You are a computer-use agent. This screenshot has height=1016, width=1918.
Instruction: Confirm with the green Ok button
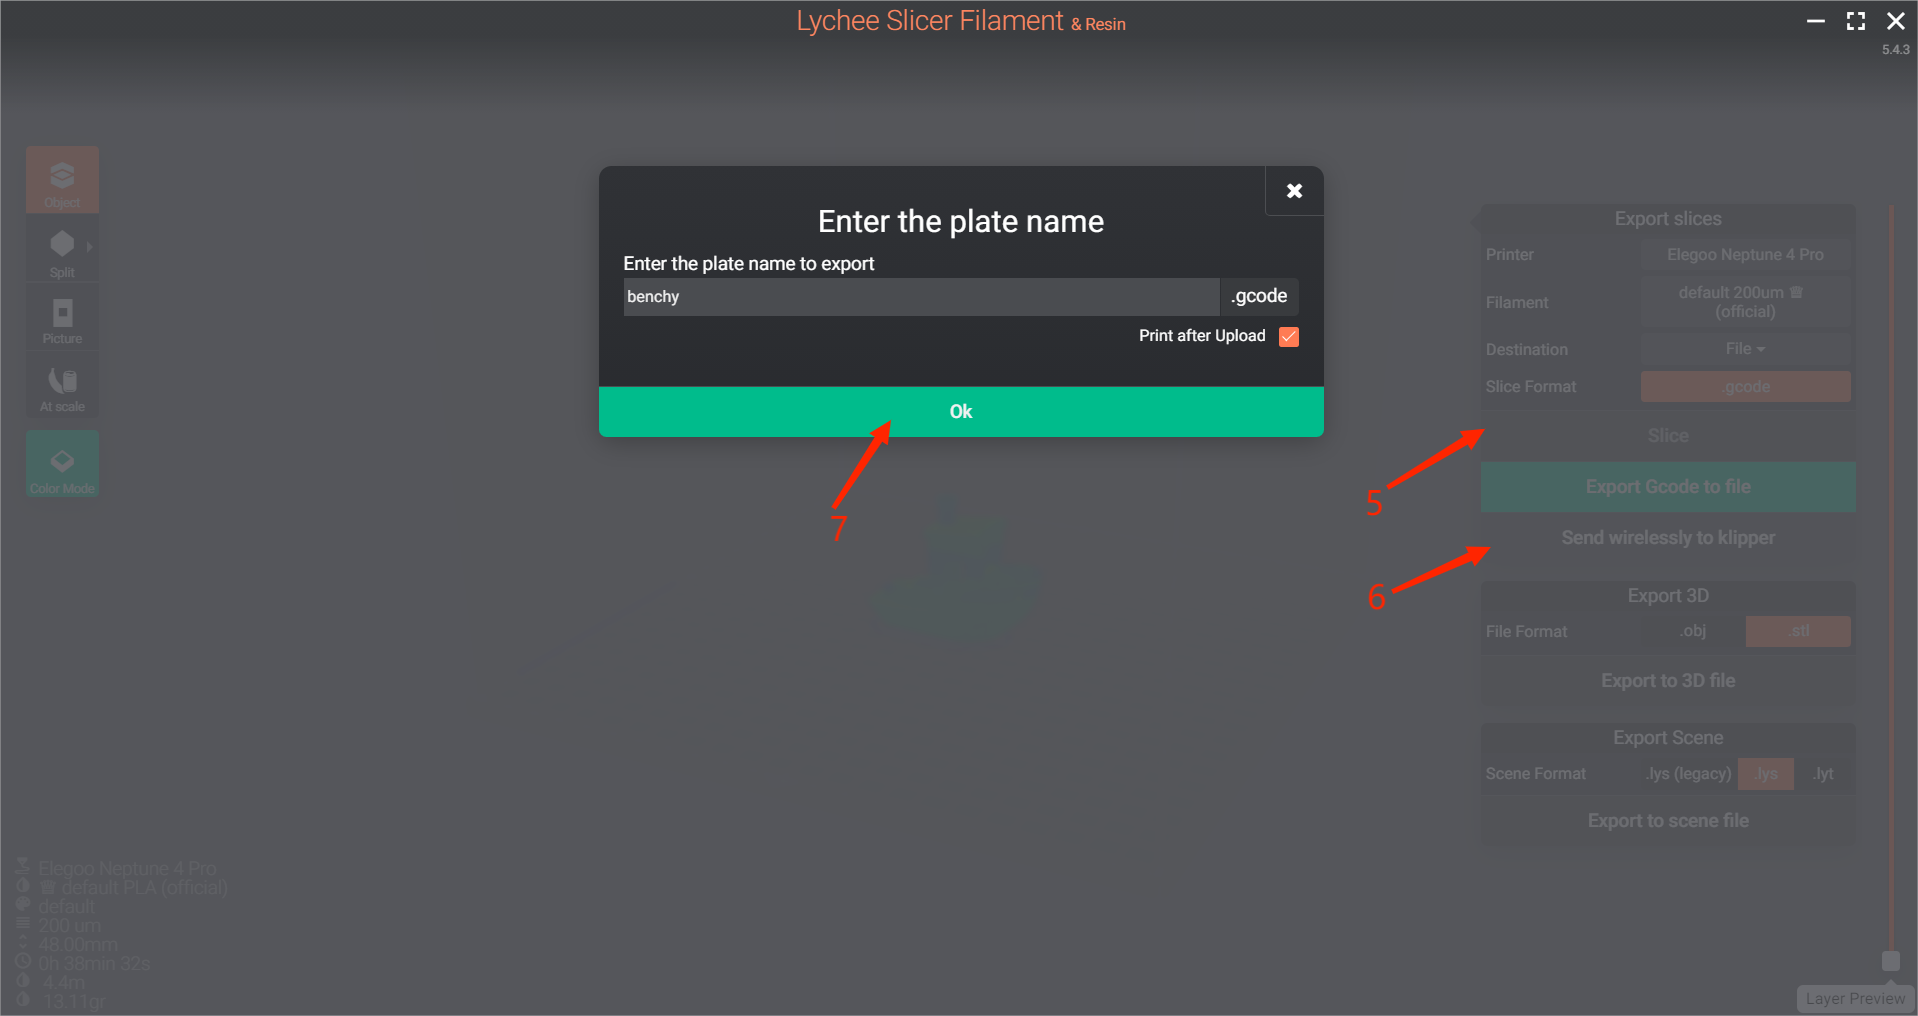(x=961, y=412)
